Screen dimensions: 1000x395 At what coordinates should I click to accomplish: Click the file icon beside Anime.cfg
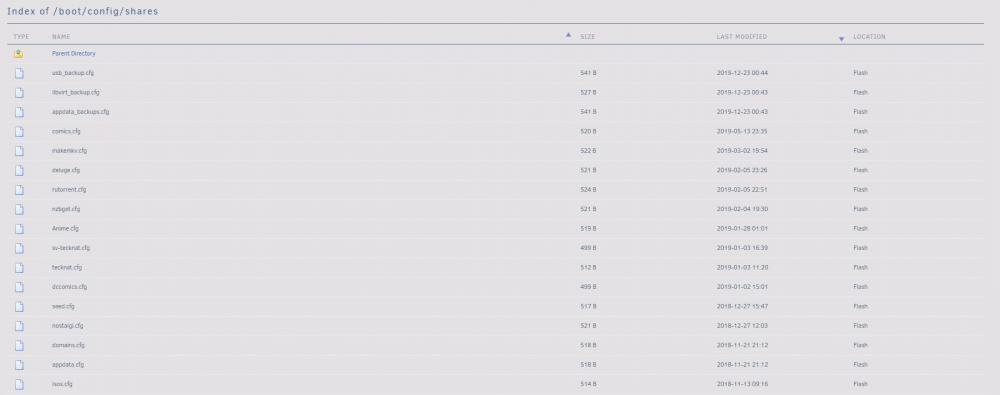point(19,229)
